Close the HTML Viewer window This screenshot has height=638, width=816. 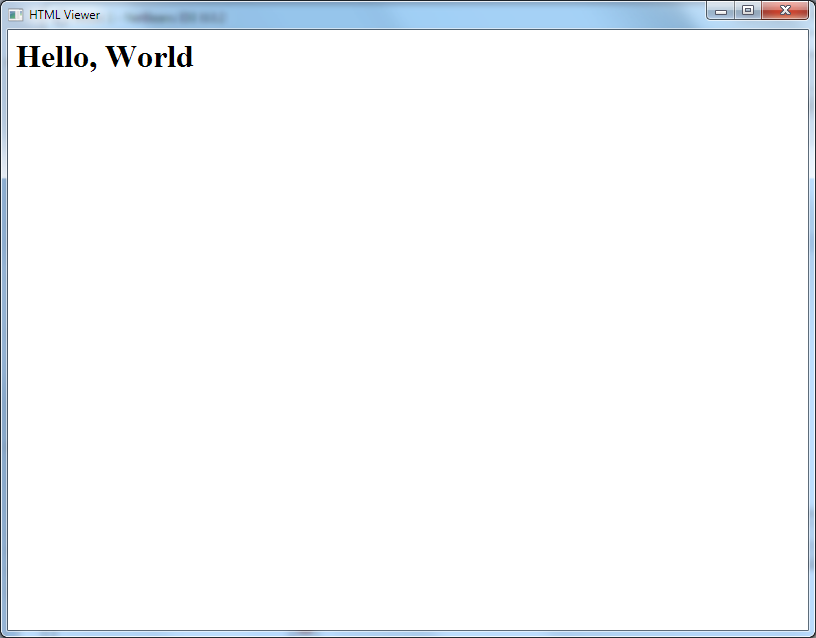784,10
